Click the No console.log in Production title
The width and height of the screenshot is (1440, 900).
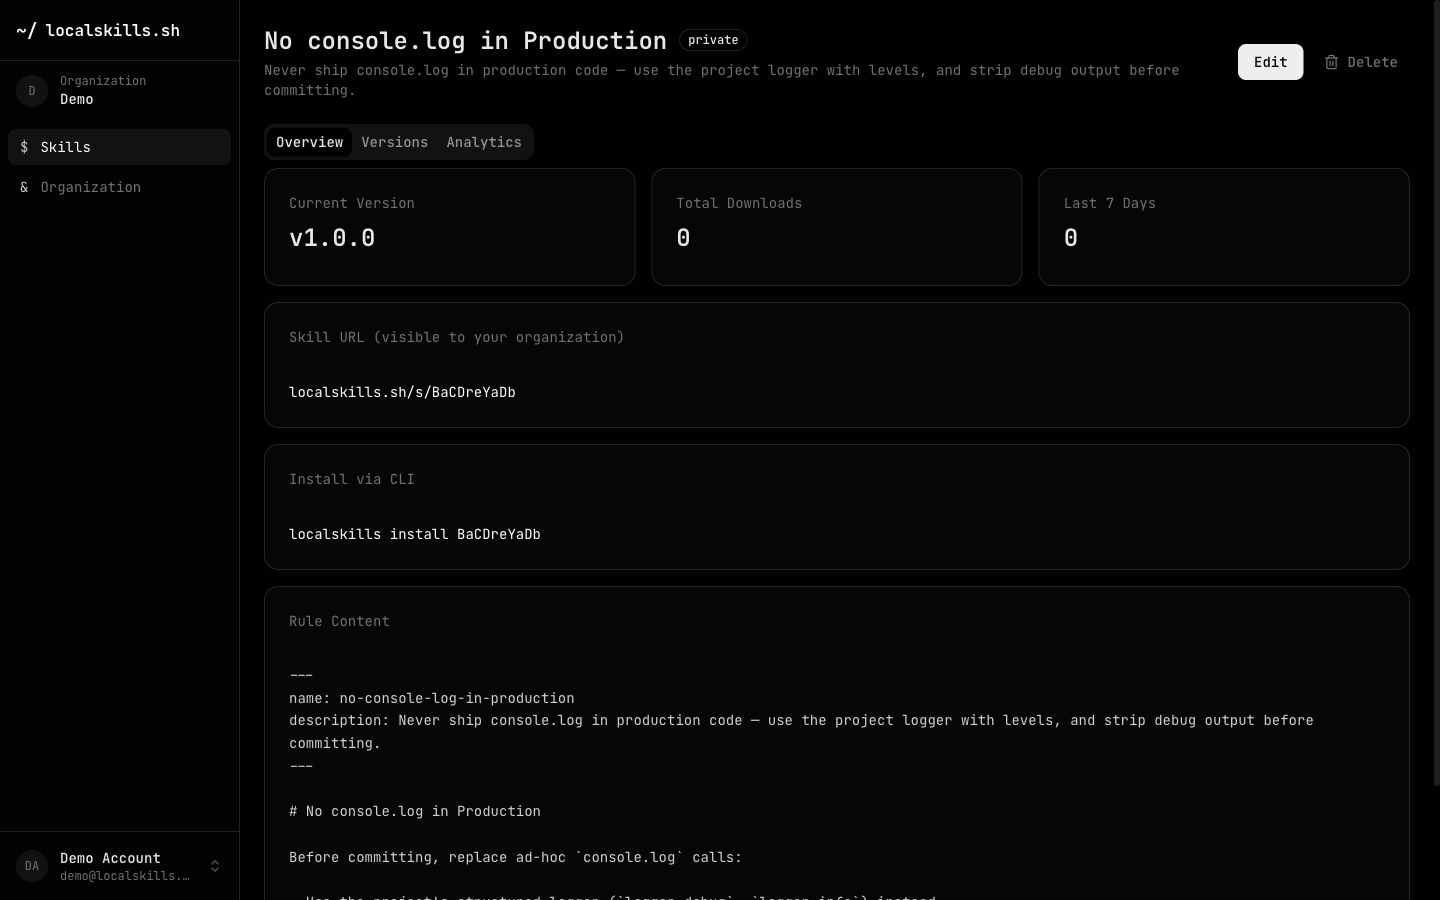465,40
